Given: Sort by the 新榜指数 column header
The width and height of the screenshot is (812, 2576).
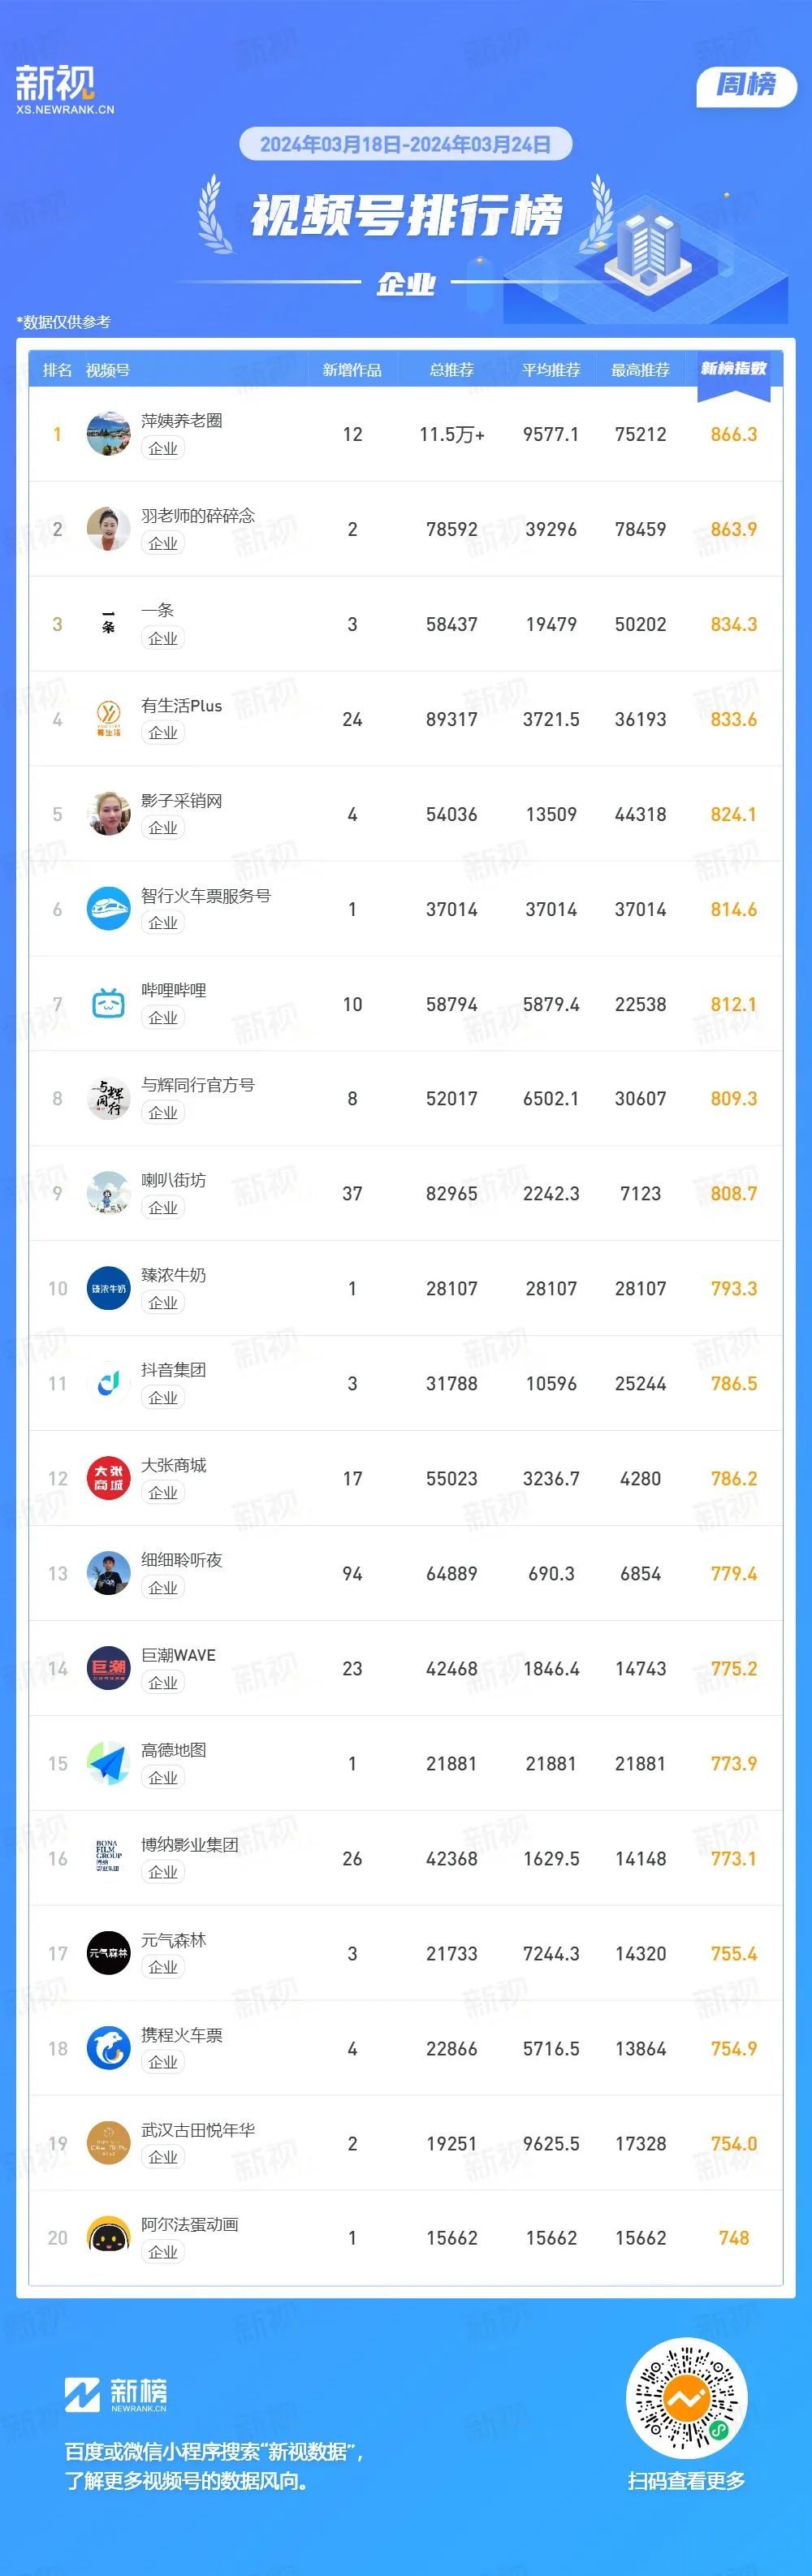Looking at the screenshot, I should 734,369.
